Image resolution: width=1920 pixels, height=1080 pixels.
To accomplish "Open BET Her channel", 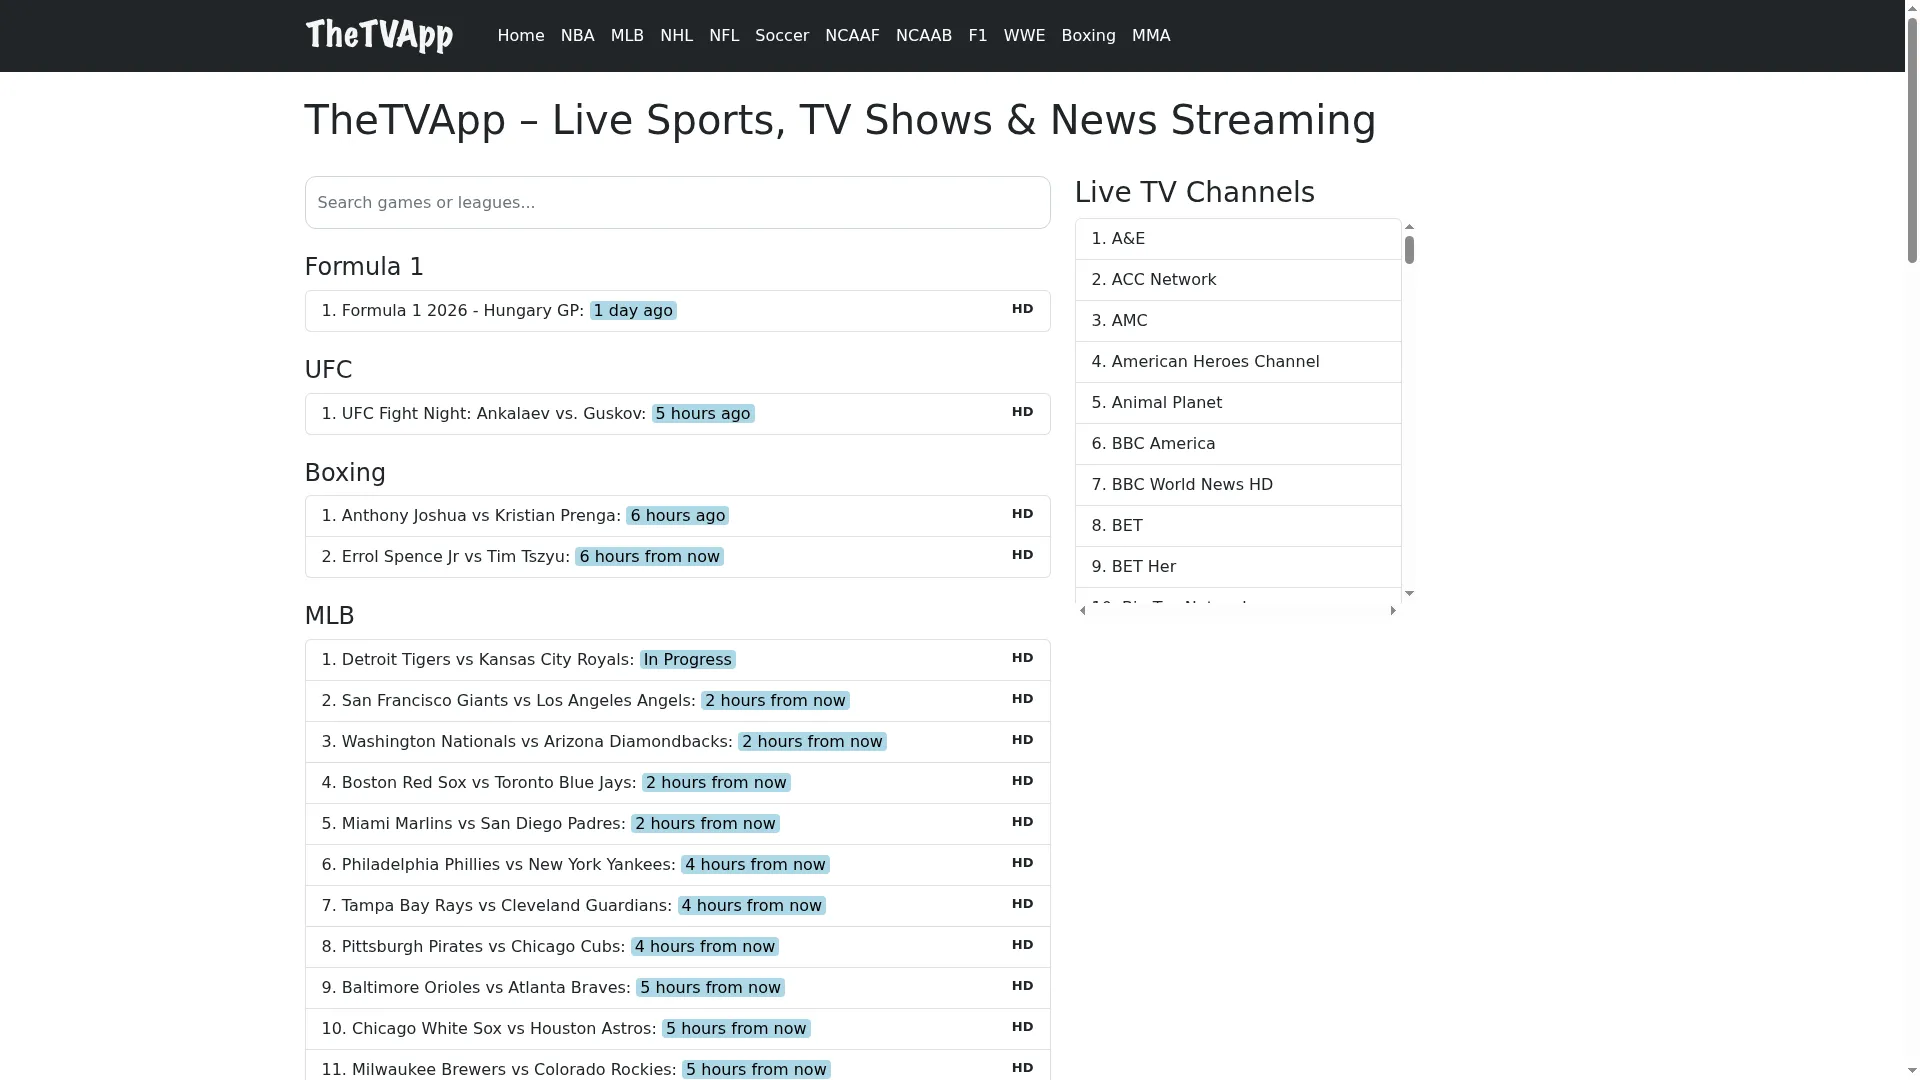I will [x=1238, y=567].
